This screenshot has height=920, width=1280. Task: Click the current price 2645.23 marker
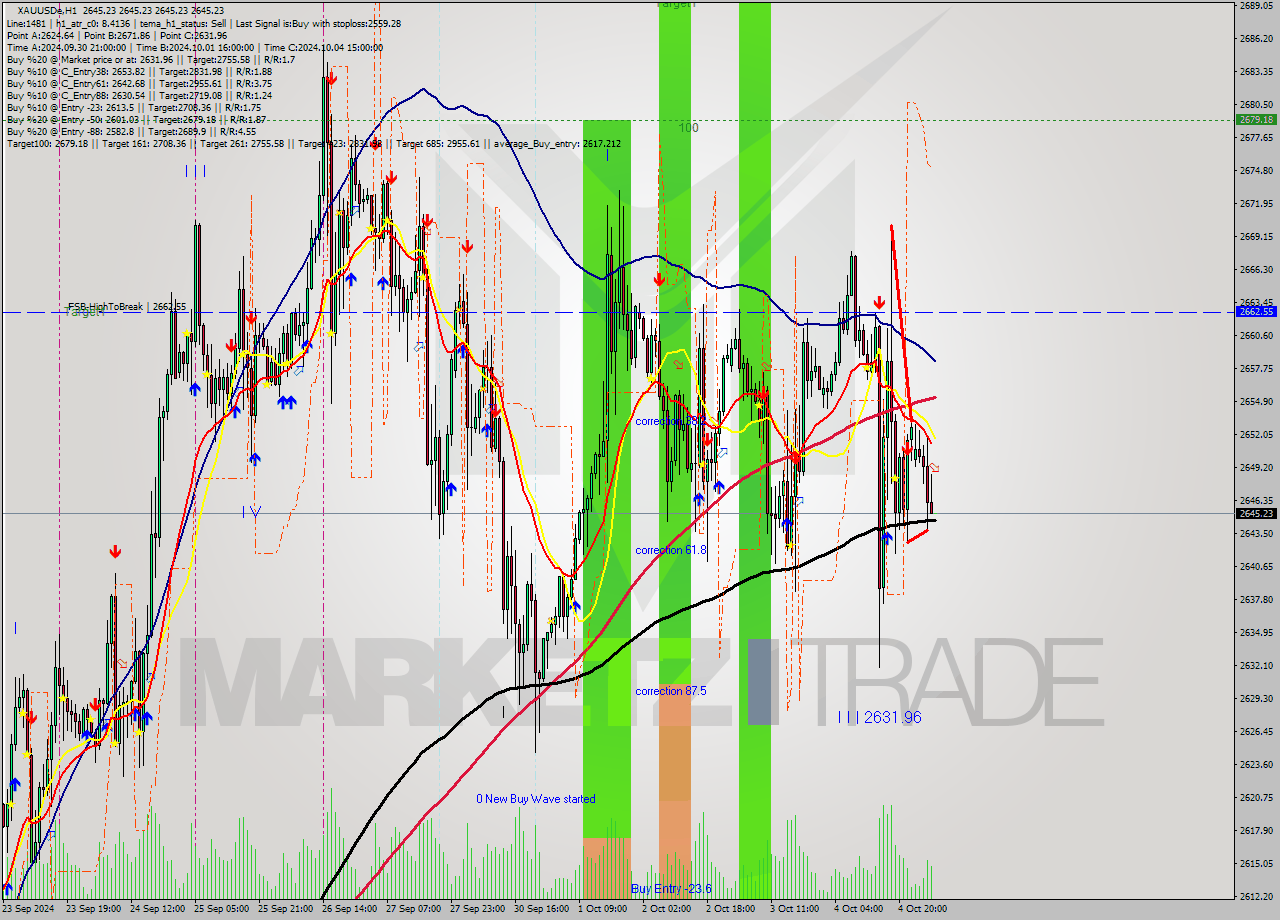pos(1256,514)
